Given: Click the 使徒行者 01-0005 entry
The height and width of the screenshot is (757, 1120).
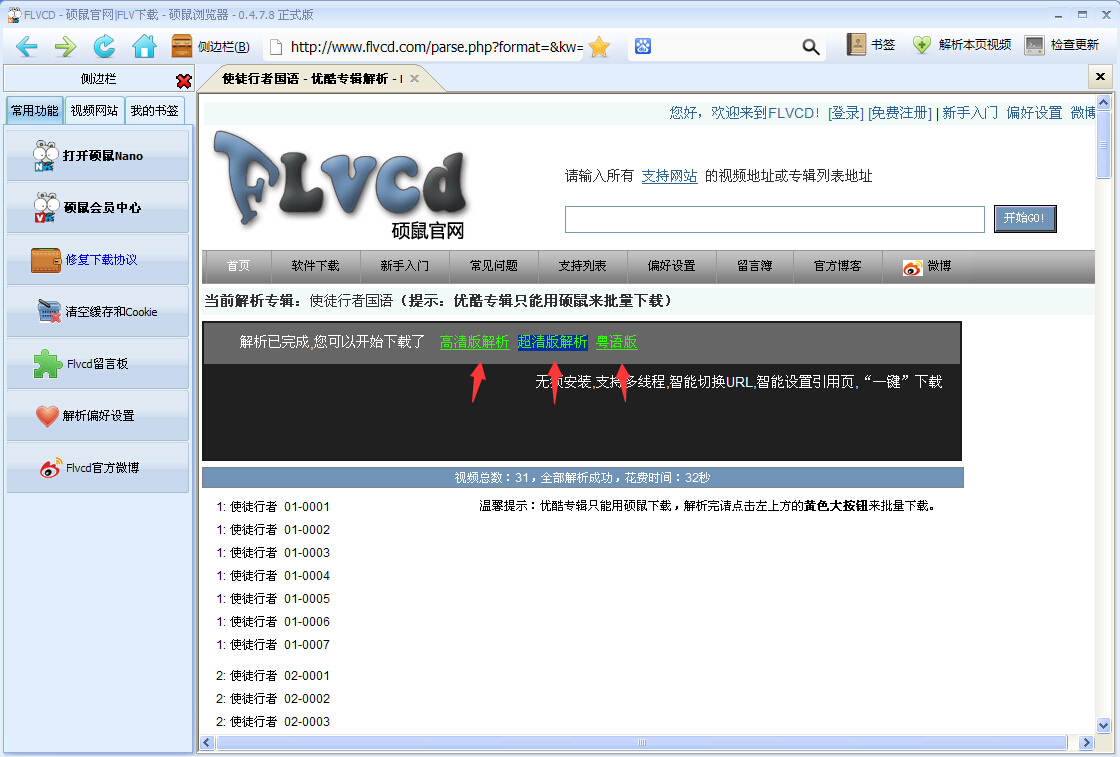Looking at the screenshot, I should coord(273,598).
